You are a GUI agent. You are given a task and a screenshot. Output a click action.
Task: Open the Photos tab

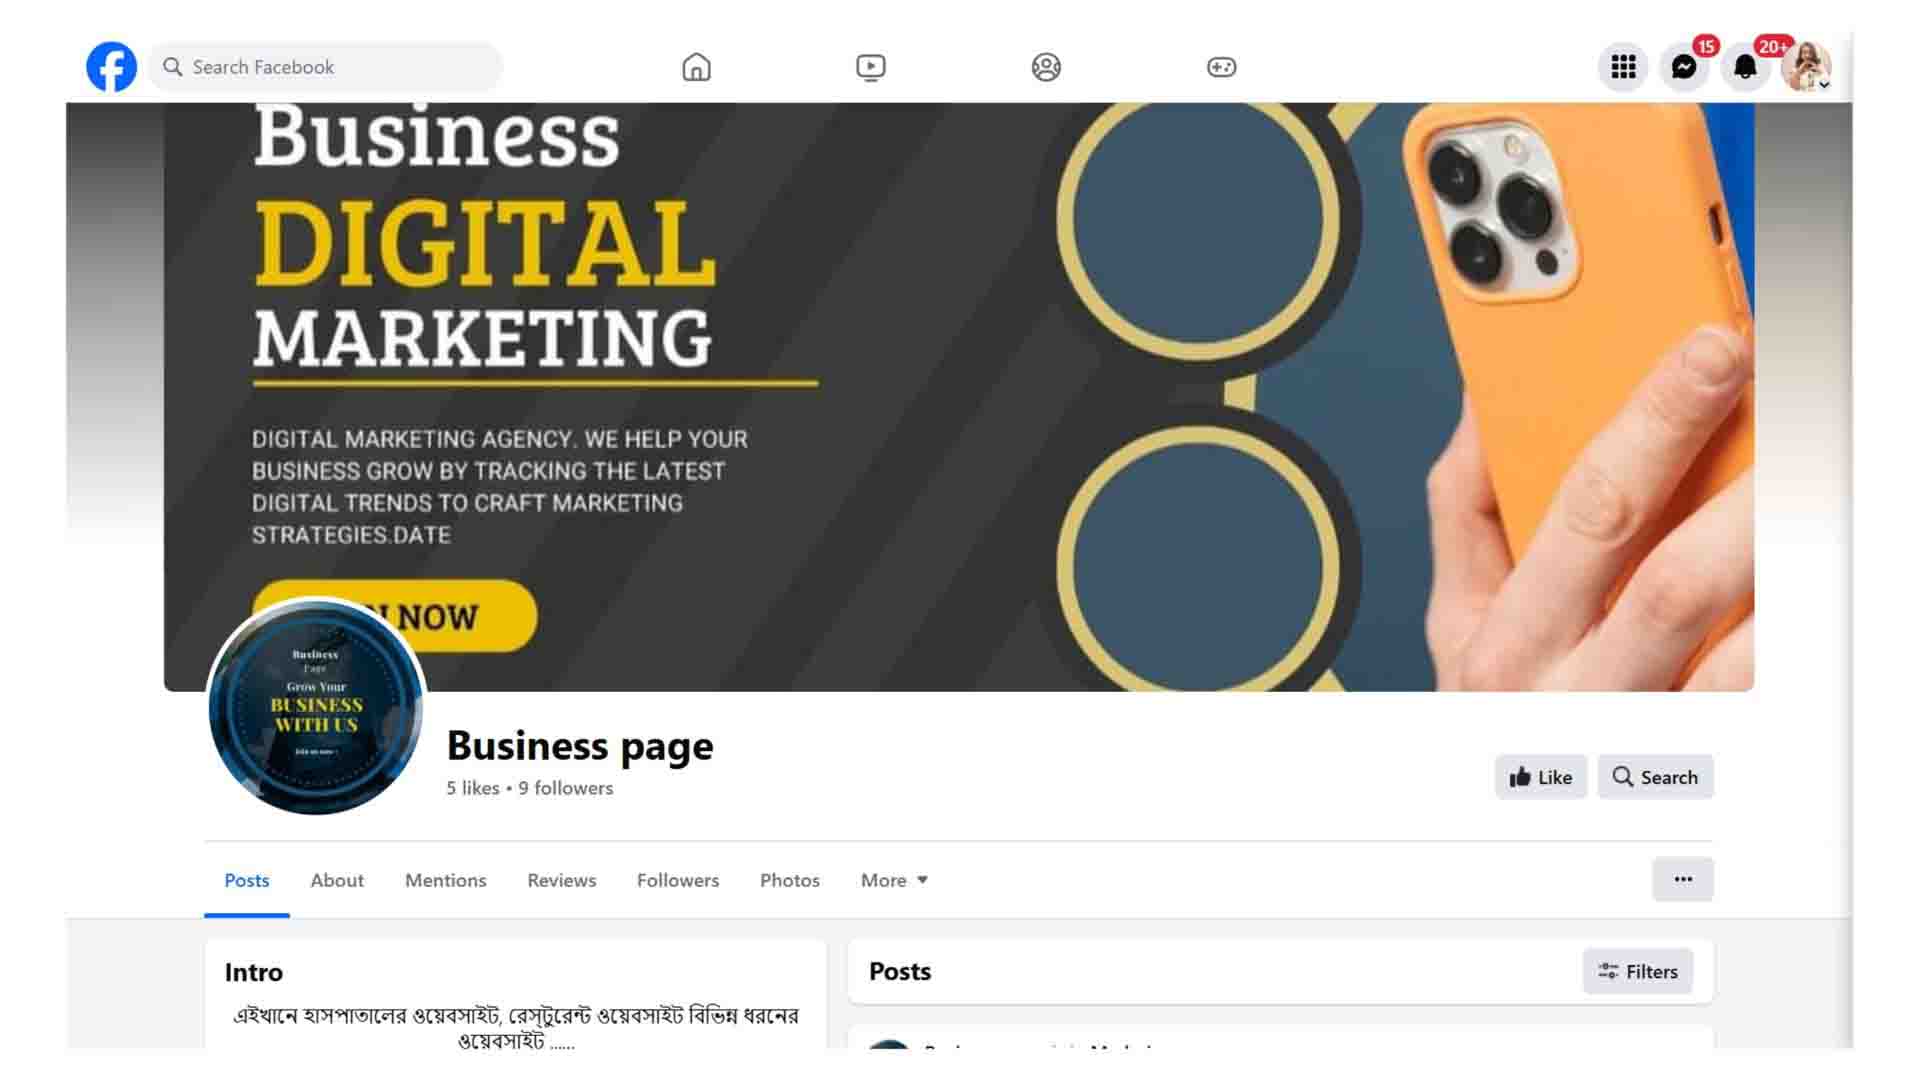point(790,880)
